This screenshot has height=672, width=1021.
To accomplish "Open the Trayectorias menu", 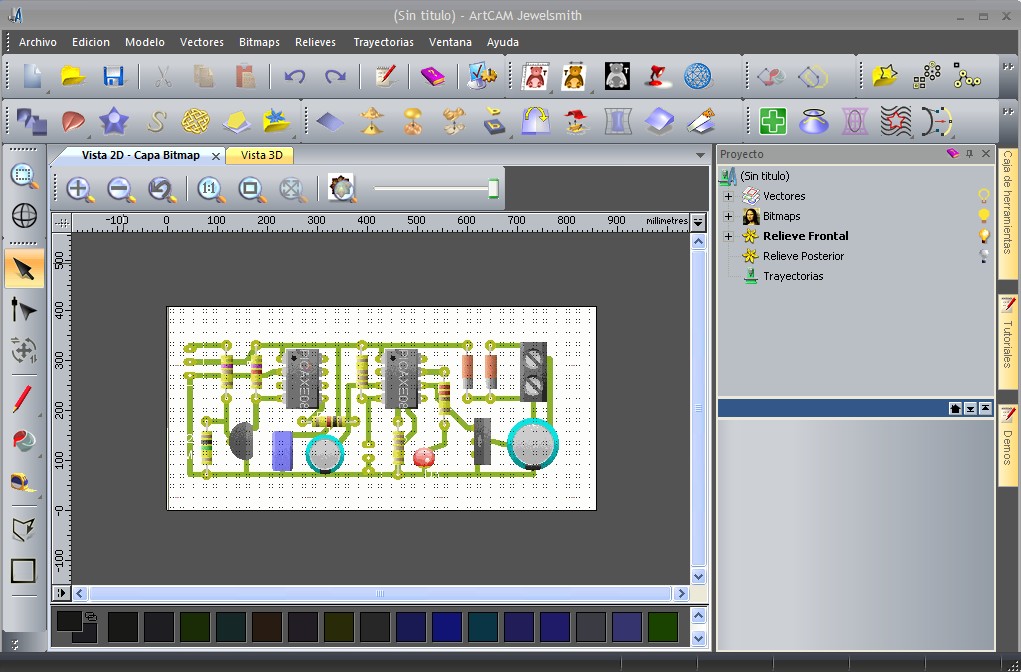I will point(384,42).
